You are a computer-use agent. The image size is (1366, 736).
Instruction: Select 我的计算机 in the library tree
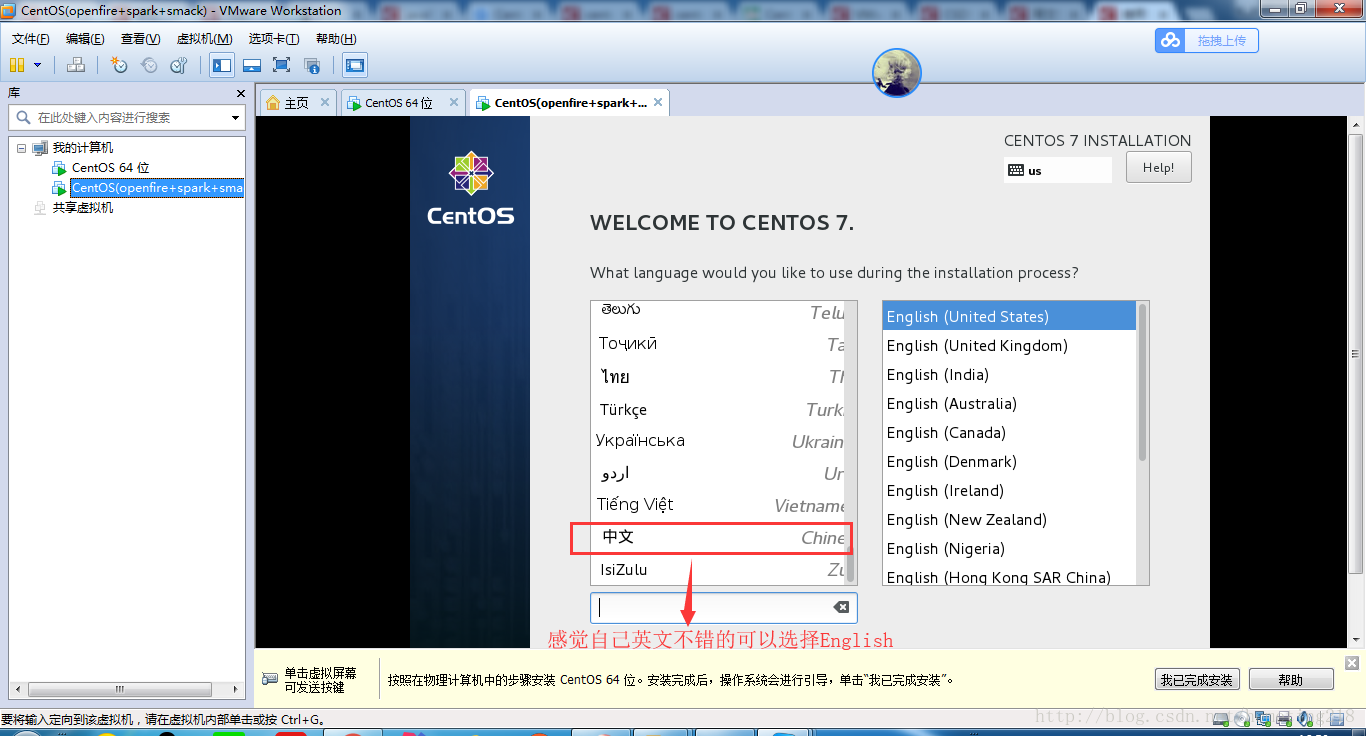(x=83, y=148)
